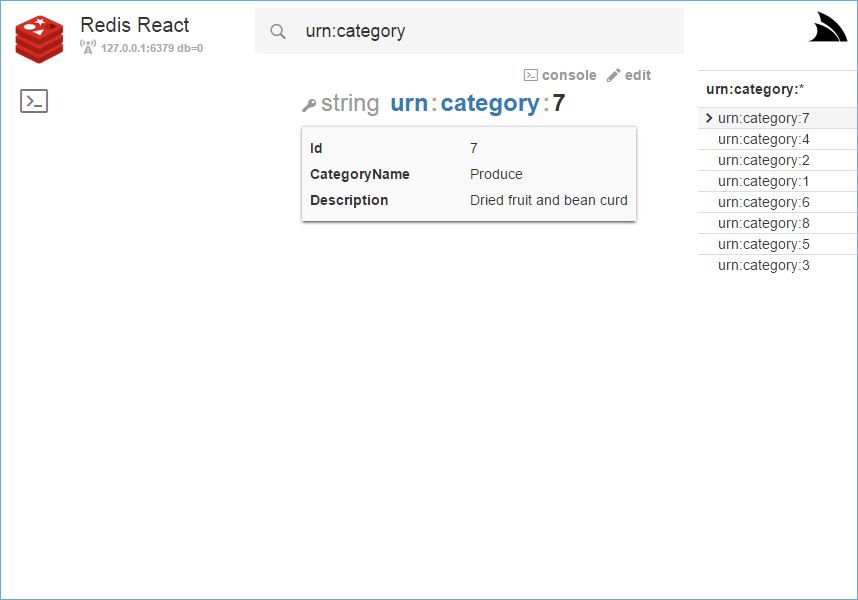The width and height of the screenshot is (858, 600).
Task: Click the urn:category search field
Action: [469, 31]
